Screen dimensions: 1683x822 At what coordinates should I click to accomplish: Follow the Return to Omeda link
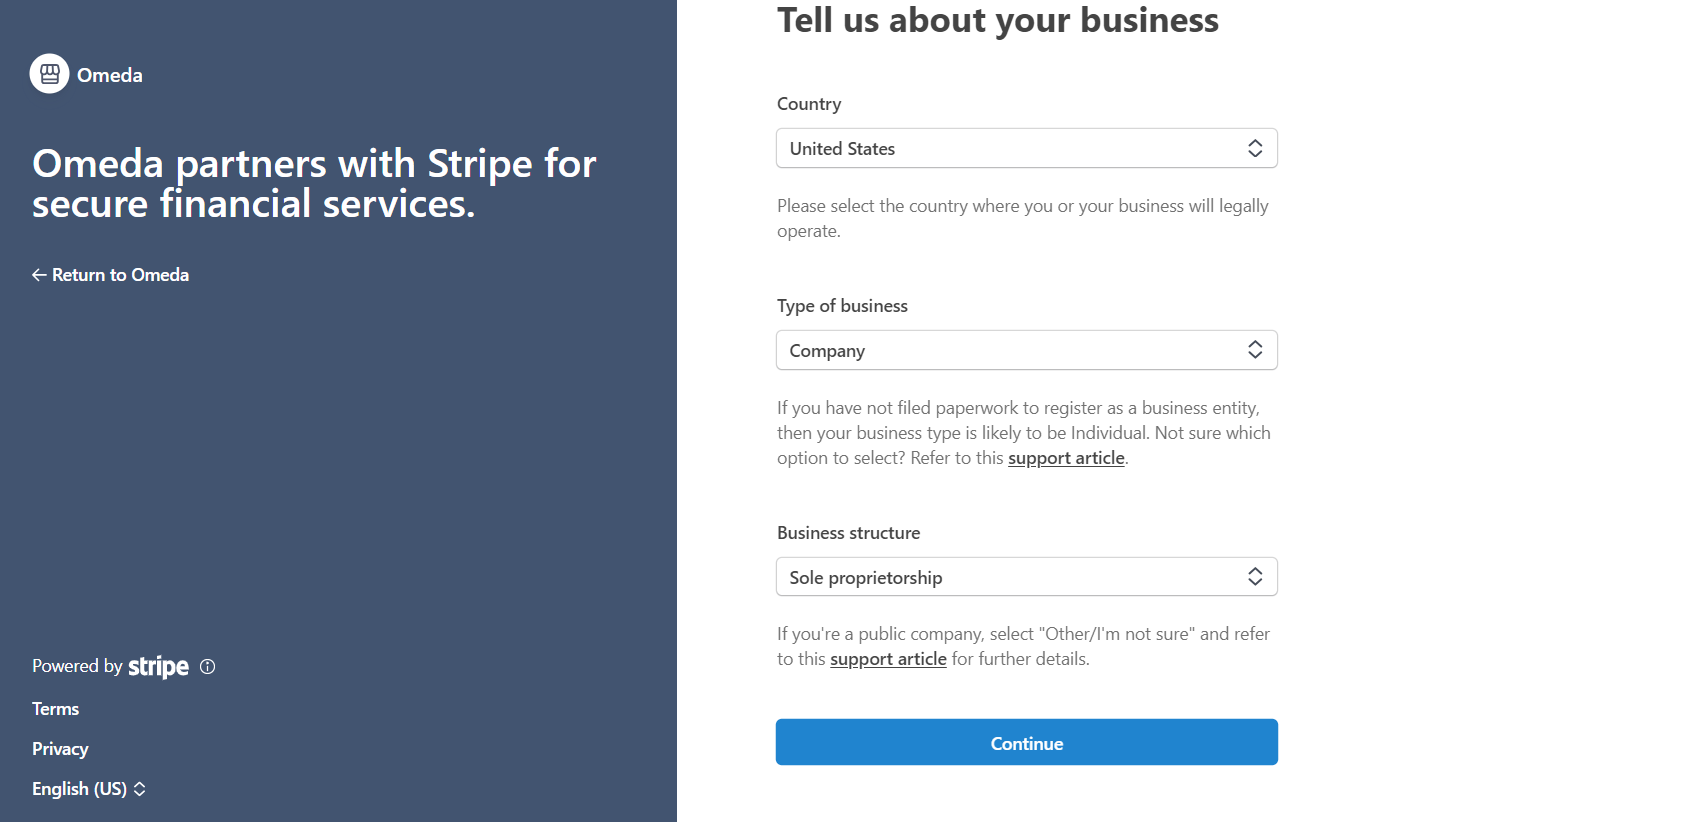(120, 275)
